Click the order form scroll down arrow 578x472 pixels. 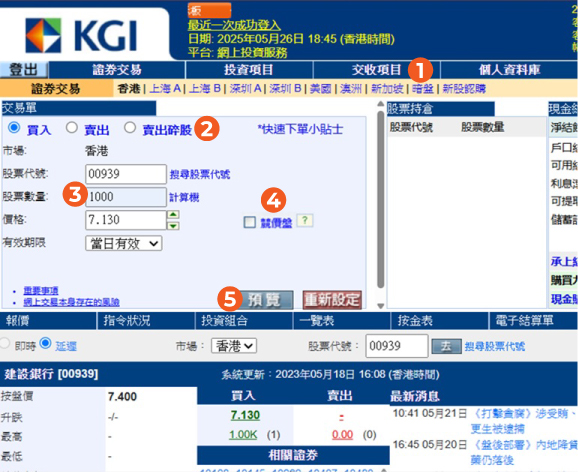(x=381, y=306)
